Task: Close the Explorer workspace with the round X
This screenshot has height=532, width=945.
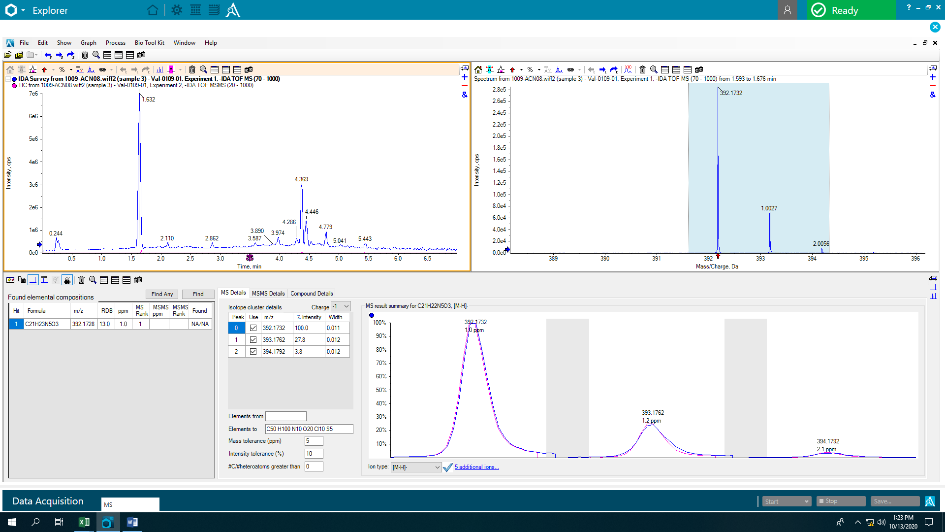Action: click(x=935, y=27)
